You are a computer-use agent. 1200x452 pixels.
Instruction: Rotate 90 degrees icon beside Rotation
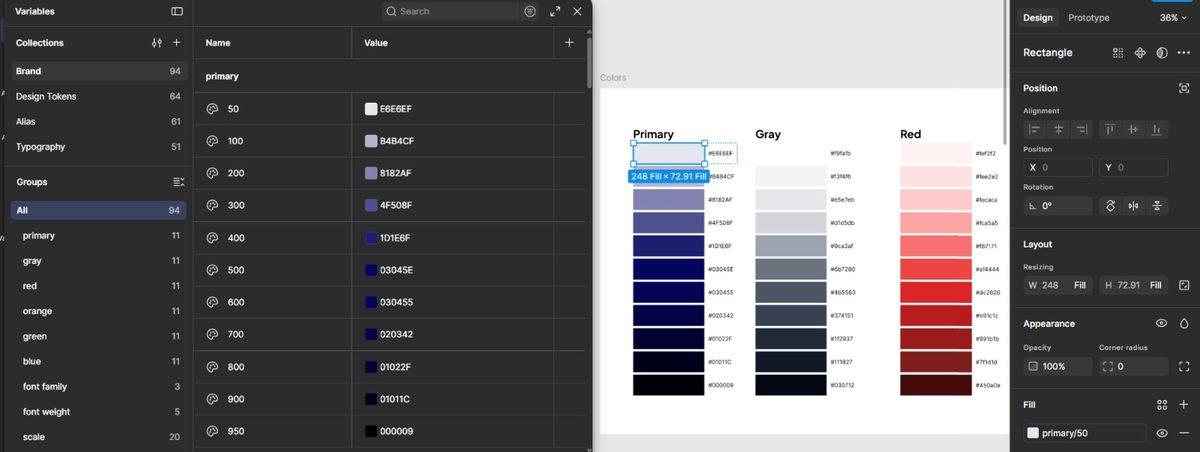1110,206
